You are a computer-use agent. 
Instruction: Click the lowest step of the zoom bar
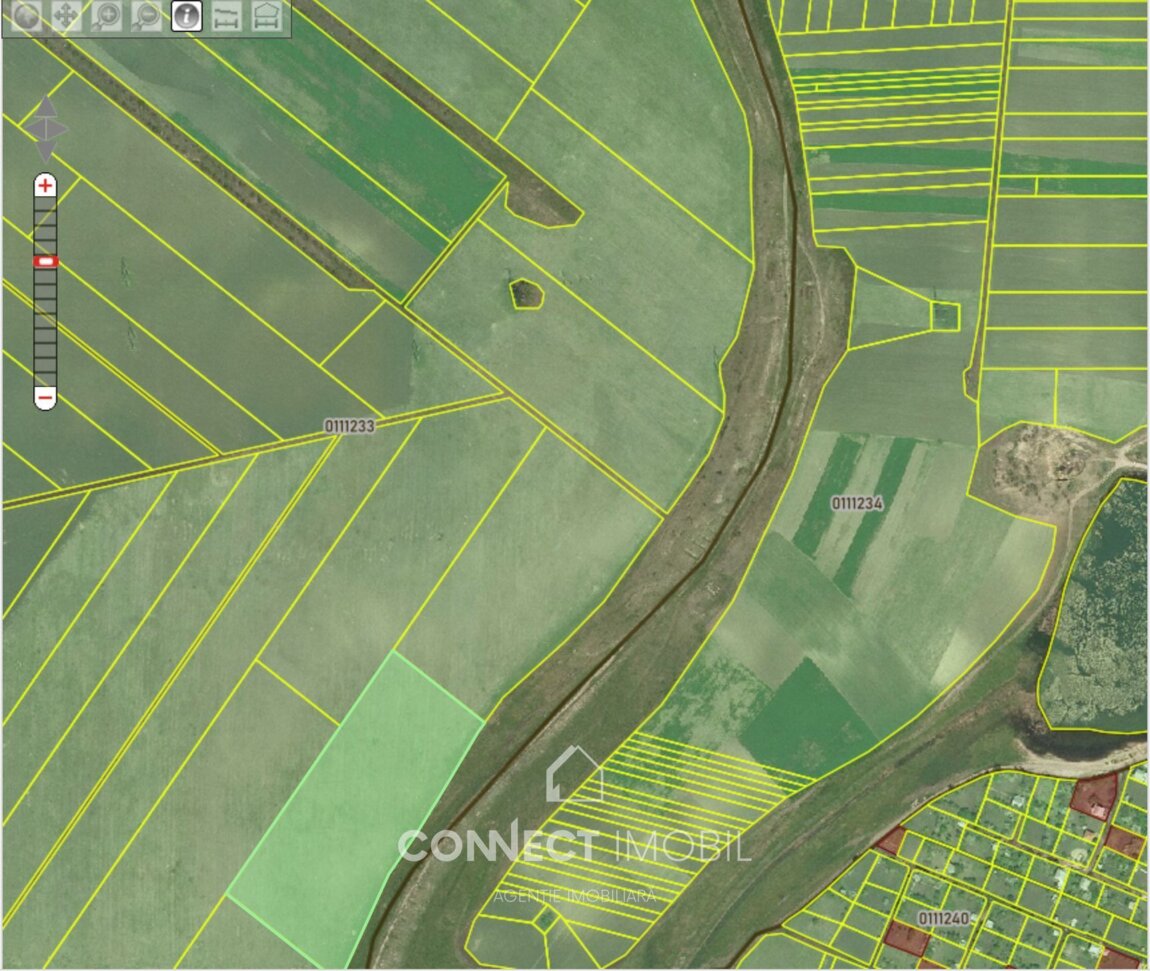[x=45, y=378]
